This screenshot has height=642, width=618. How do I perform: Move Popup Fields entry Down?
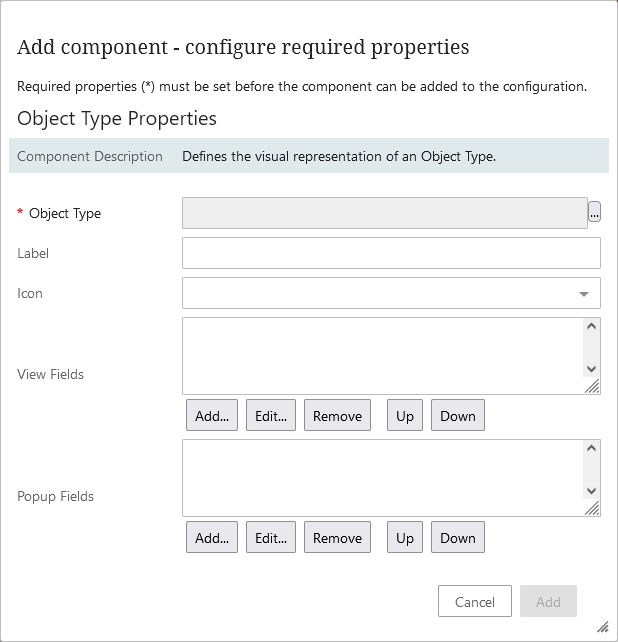[x=458, y=538]
